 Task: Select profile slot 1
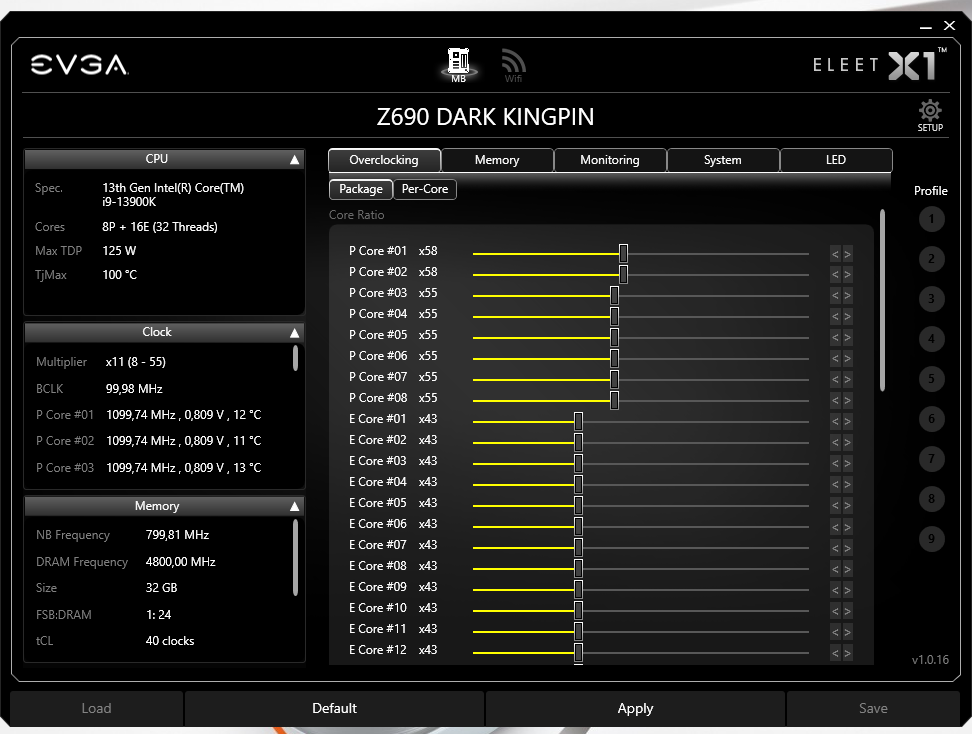tap(931, 219)
